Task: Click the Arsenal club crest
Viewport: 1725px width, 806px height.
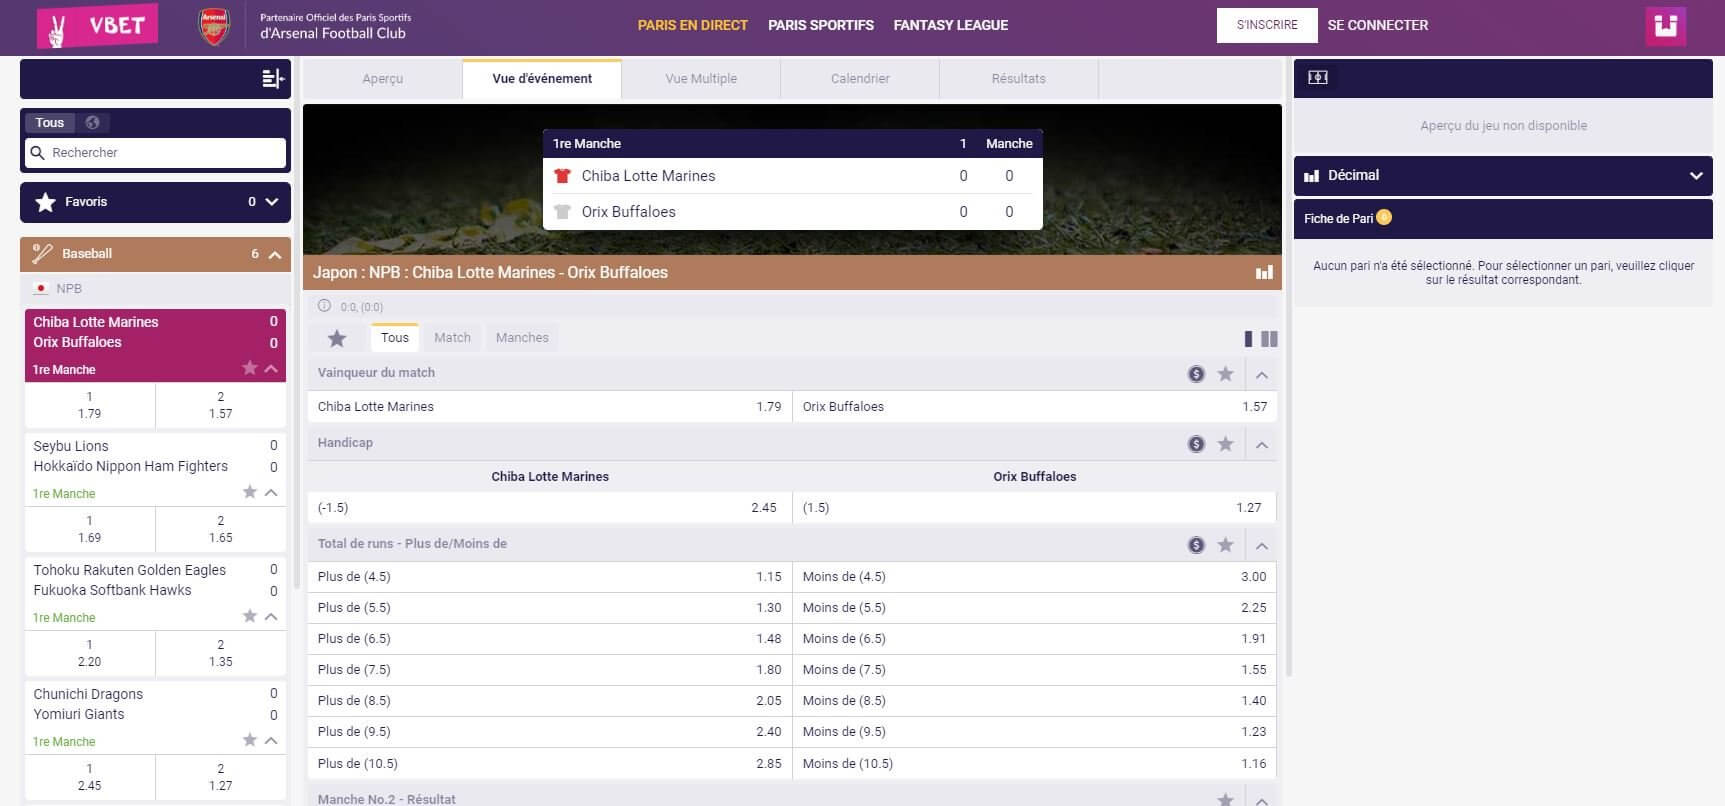Action: [x=214, y=27]
